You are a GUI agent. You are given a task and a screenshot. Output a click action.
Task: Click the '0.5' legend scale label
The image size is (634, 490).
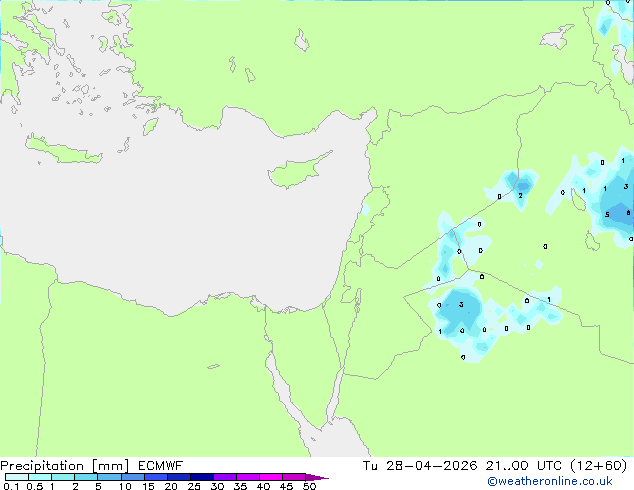click(34, 486)
